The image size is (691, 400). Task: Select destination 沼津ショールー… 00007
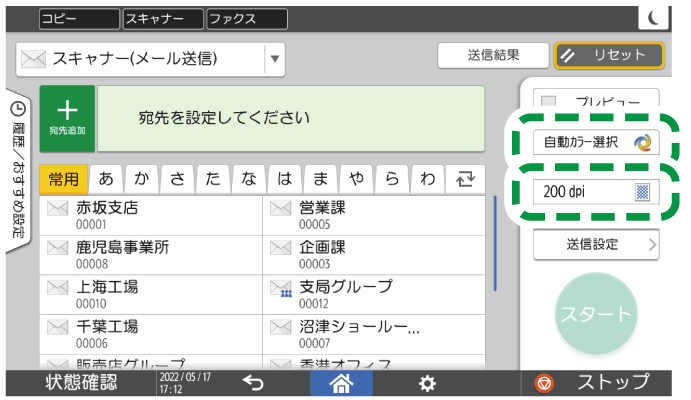374,335
